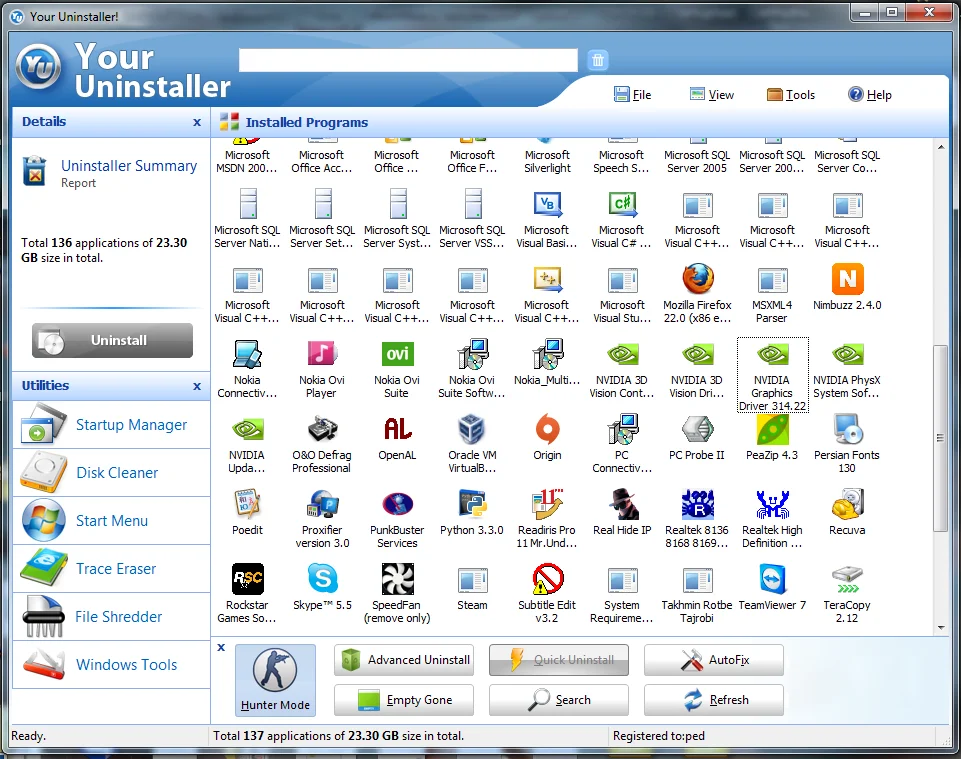Select the NVIDIA Update icon
961x759 pixels.
click(248, 429)
